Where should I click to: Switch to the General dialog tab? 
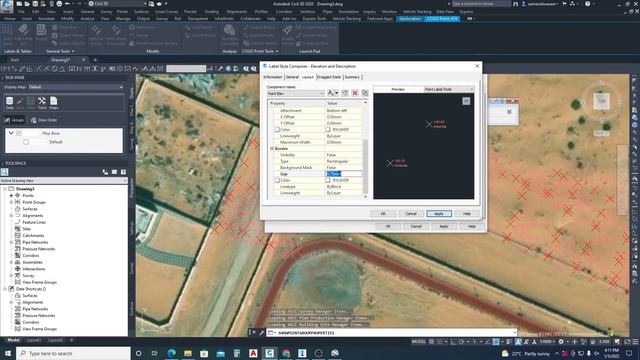click(292, 77)
